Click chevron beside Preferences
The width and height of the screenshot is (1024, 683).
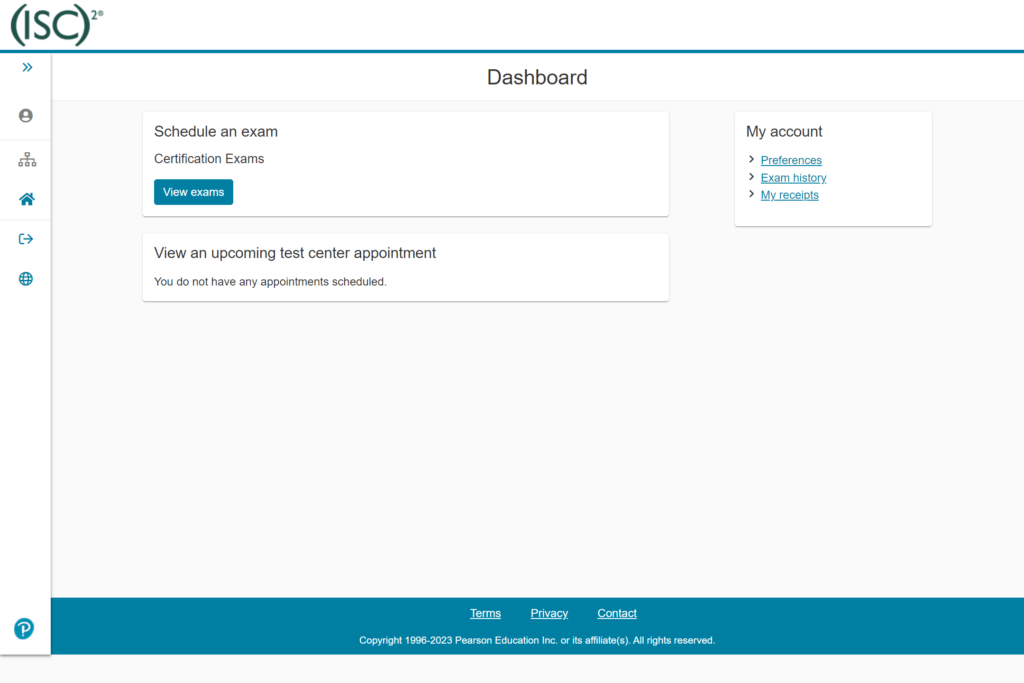752,159
